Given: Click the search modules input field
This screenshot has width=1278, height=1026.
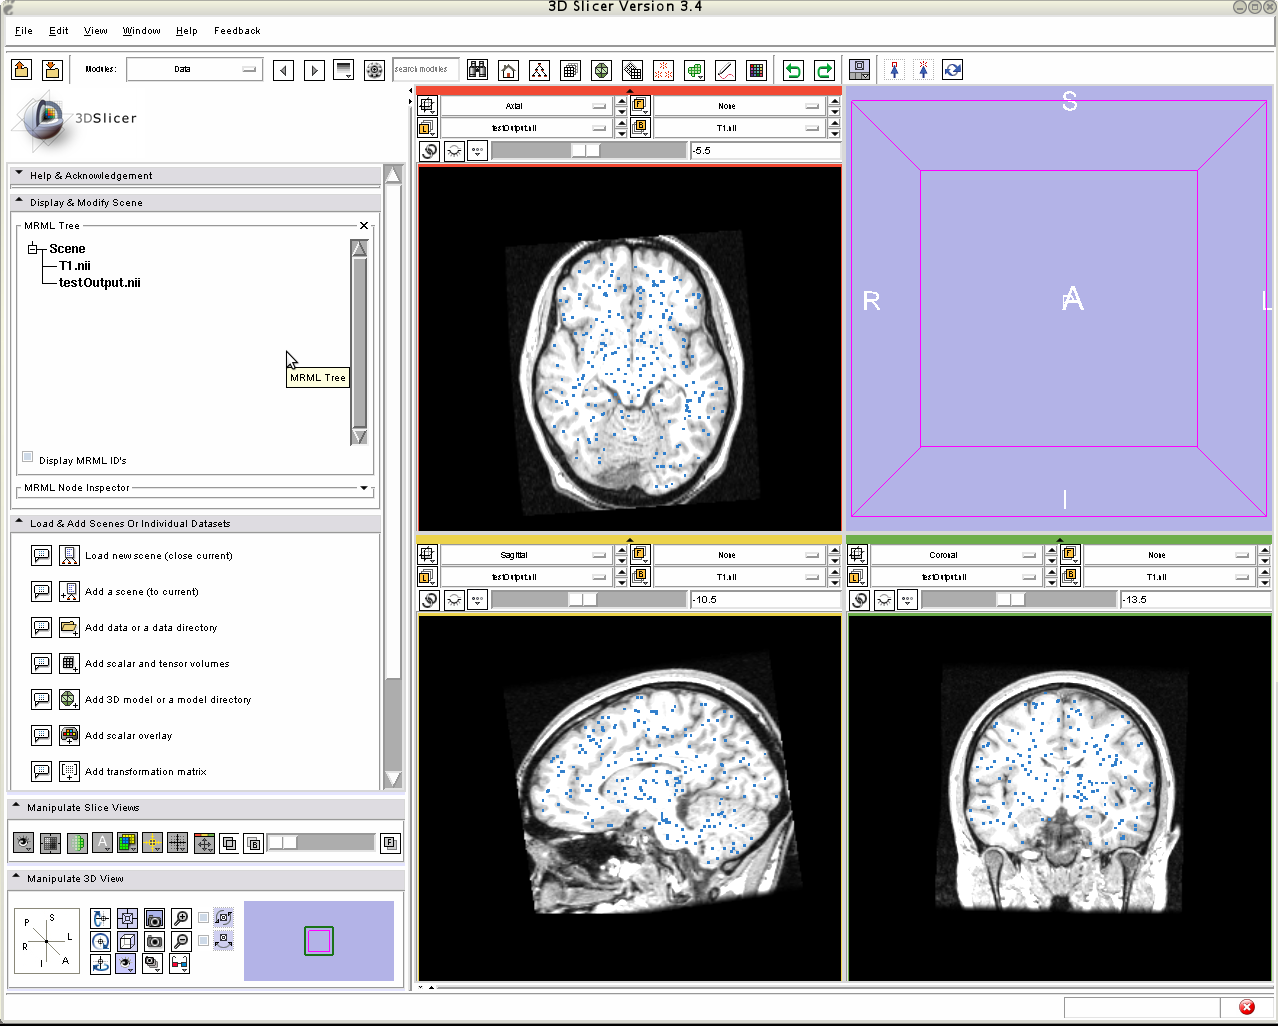Looking at the screenshot, I should pos(425,69).
